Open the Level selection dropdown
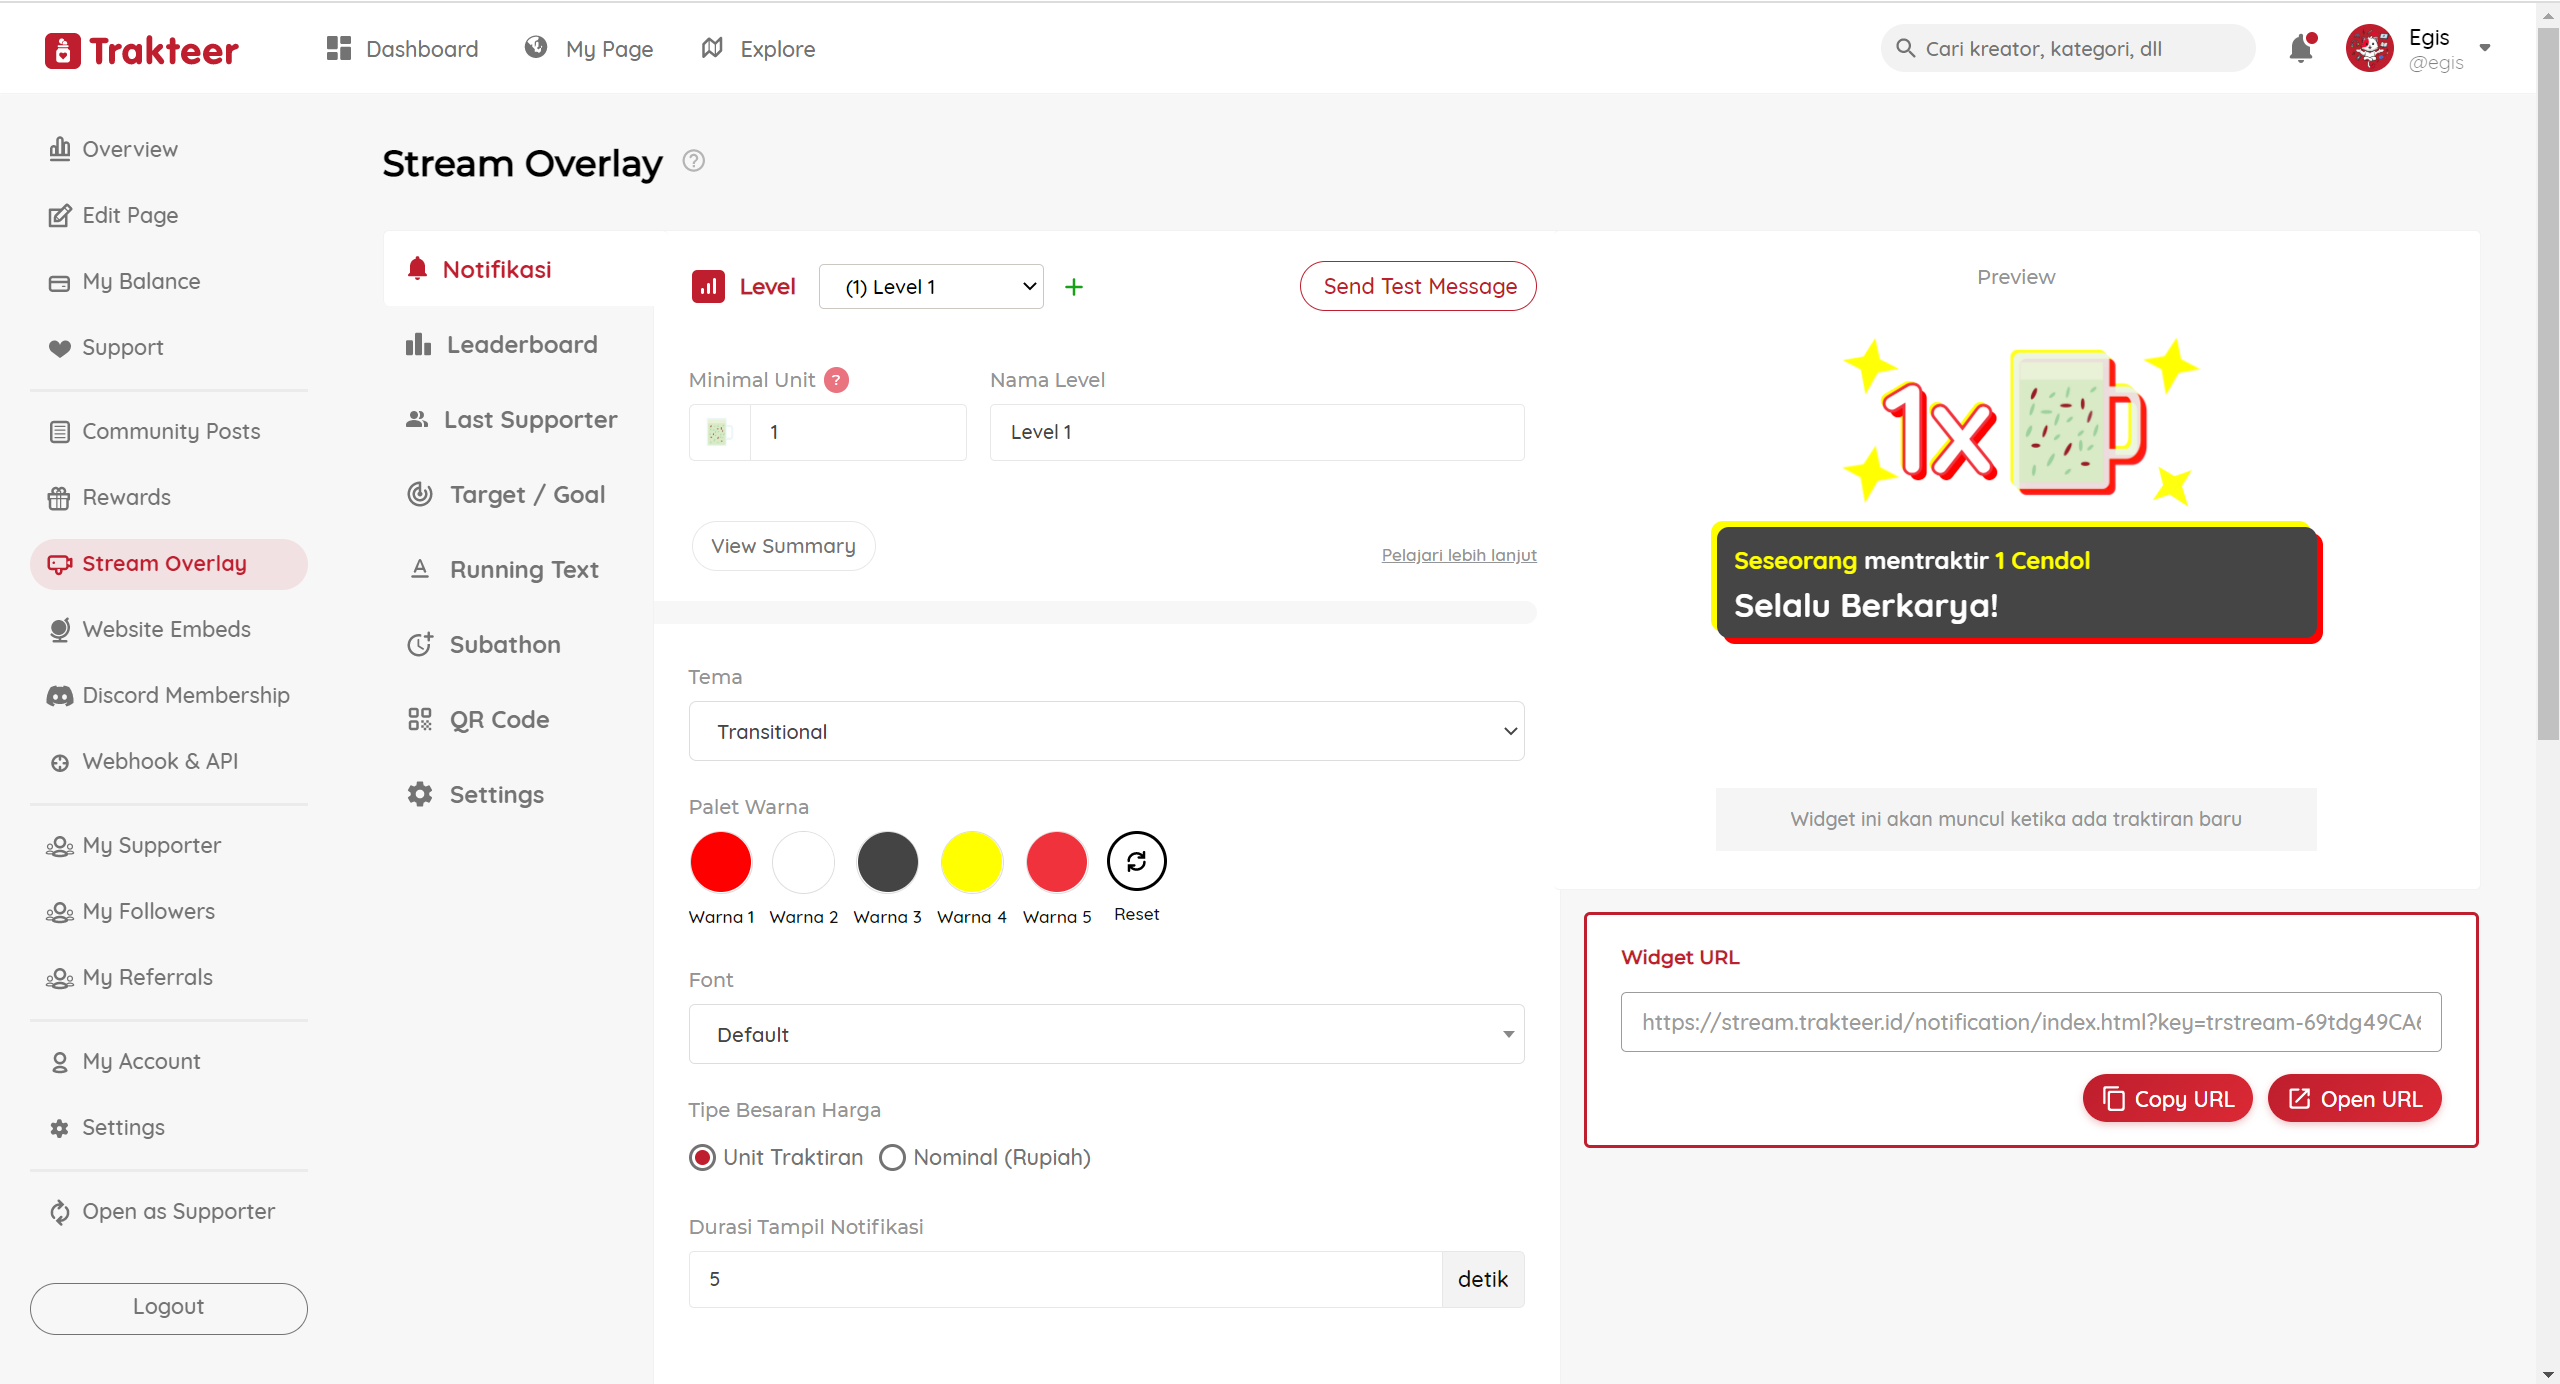The image size is (2560, 1384). pos(931,287)
